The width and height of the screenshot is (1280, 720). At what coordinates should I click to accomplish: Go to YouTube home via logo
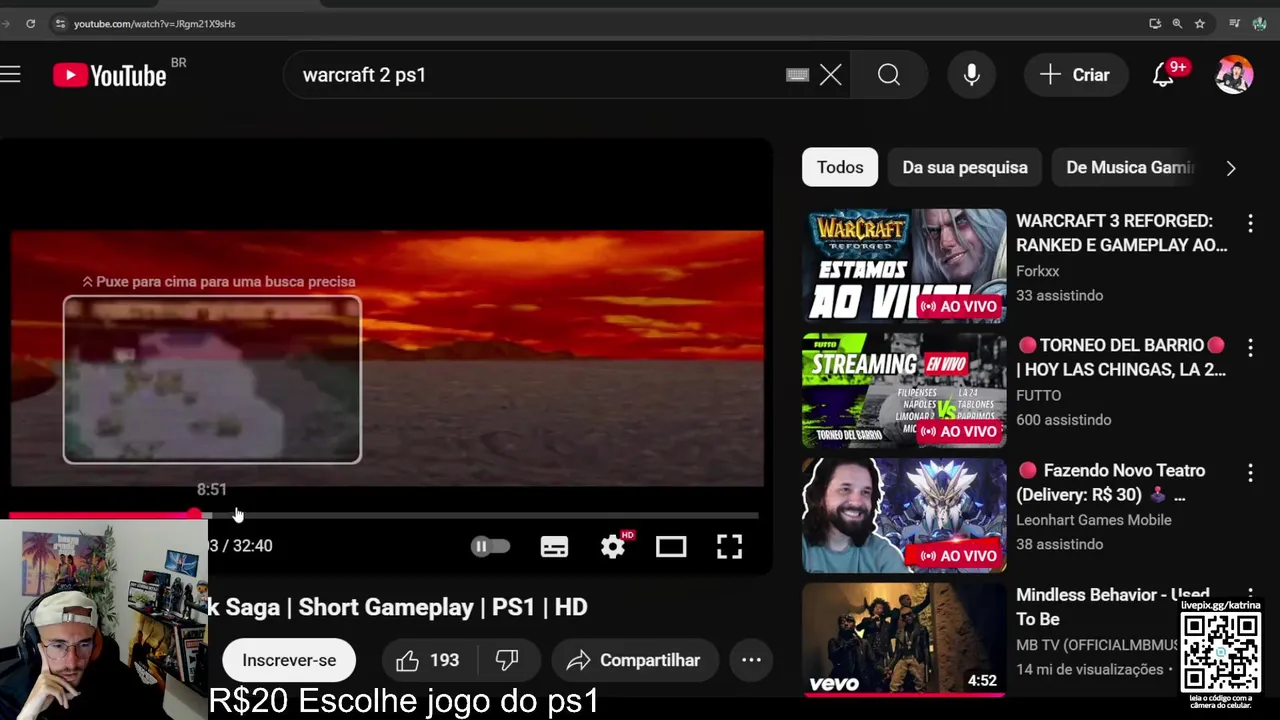pyautogui.click(x=110, y=75)
